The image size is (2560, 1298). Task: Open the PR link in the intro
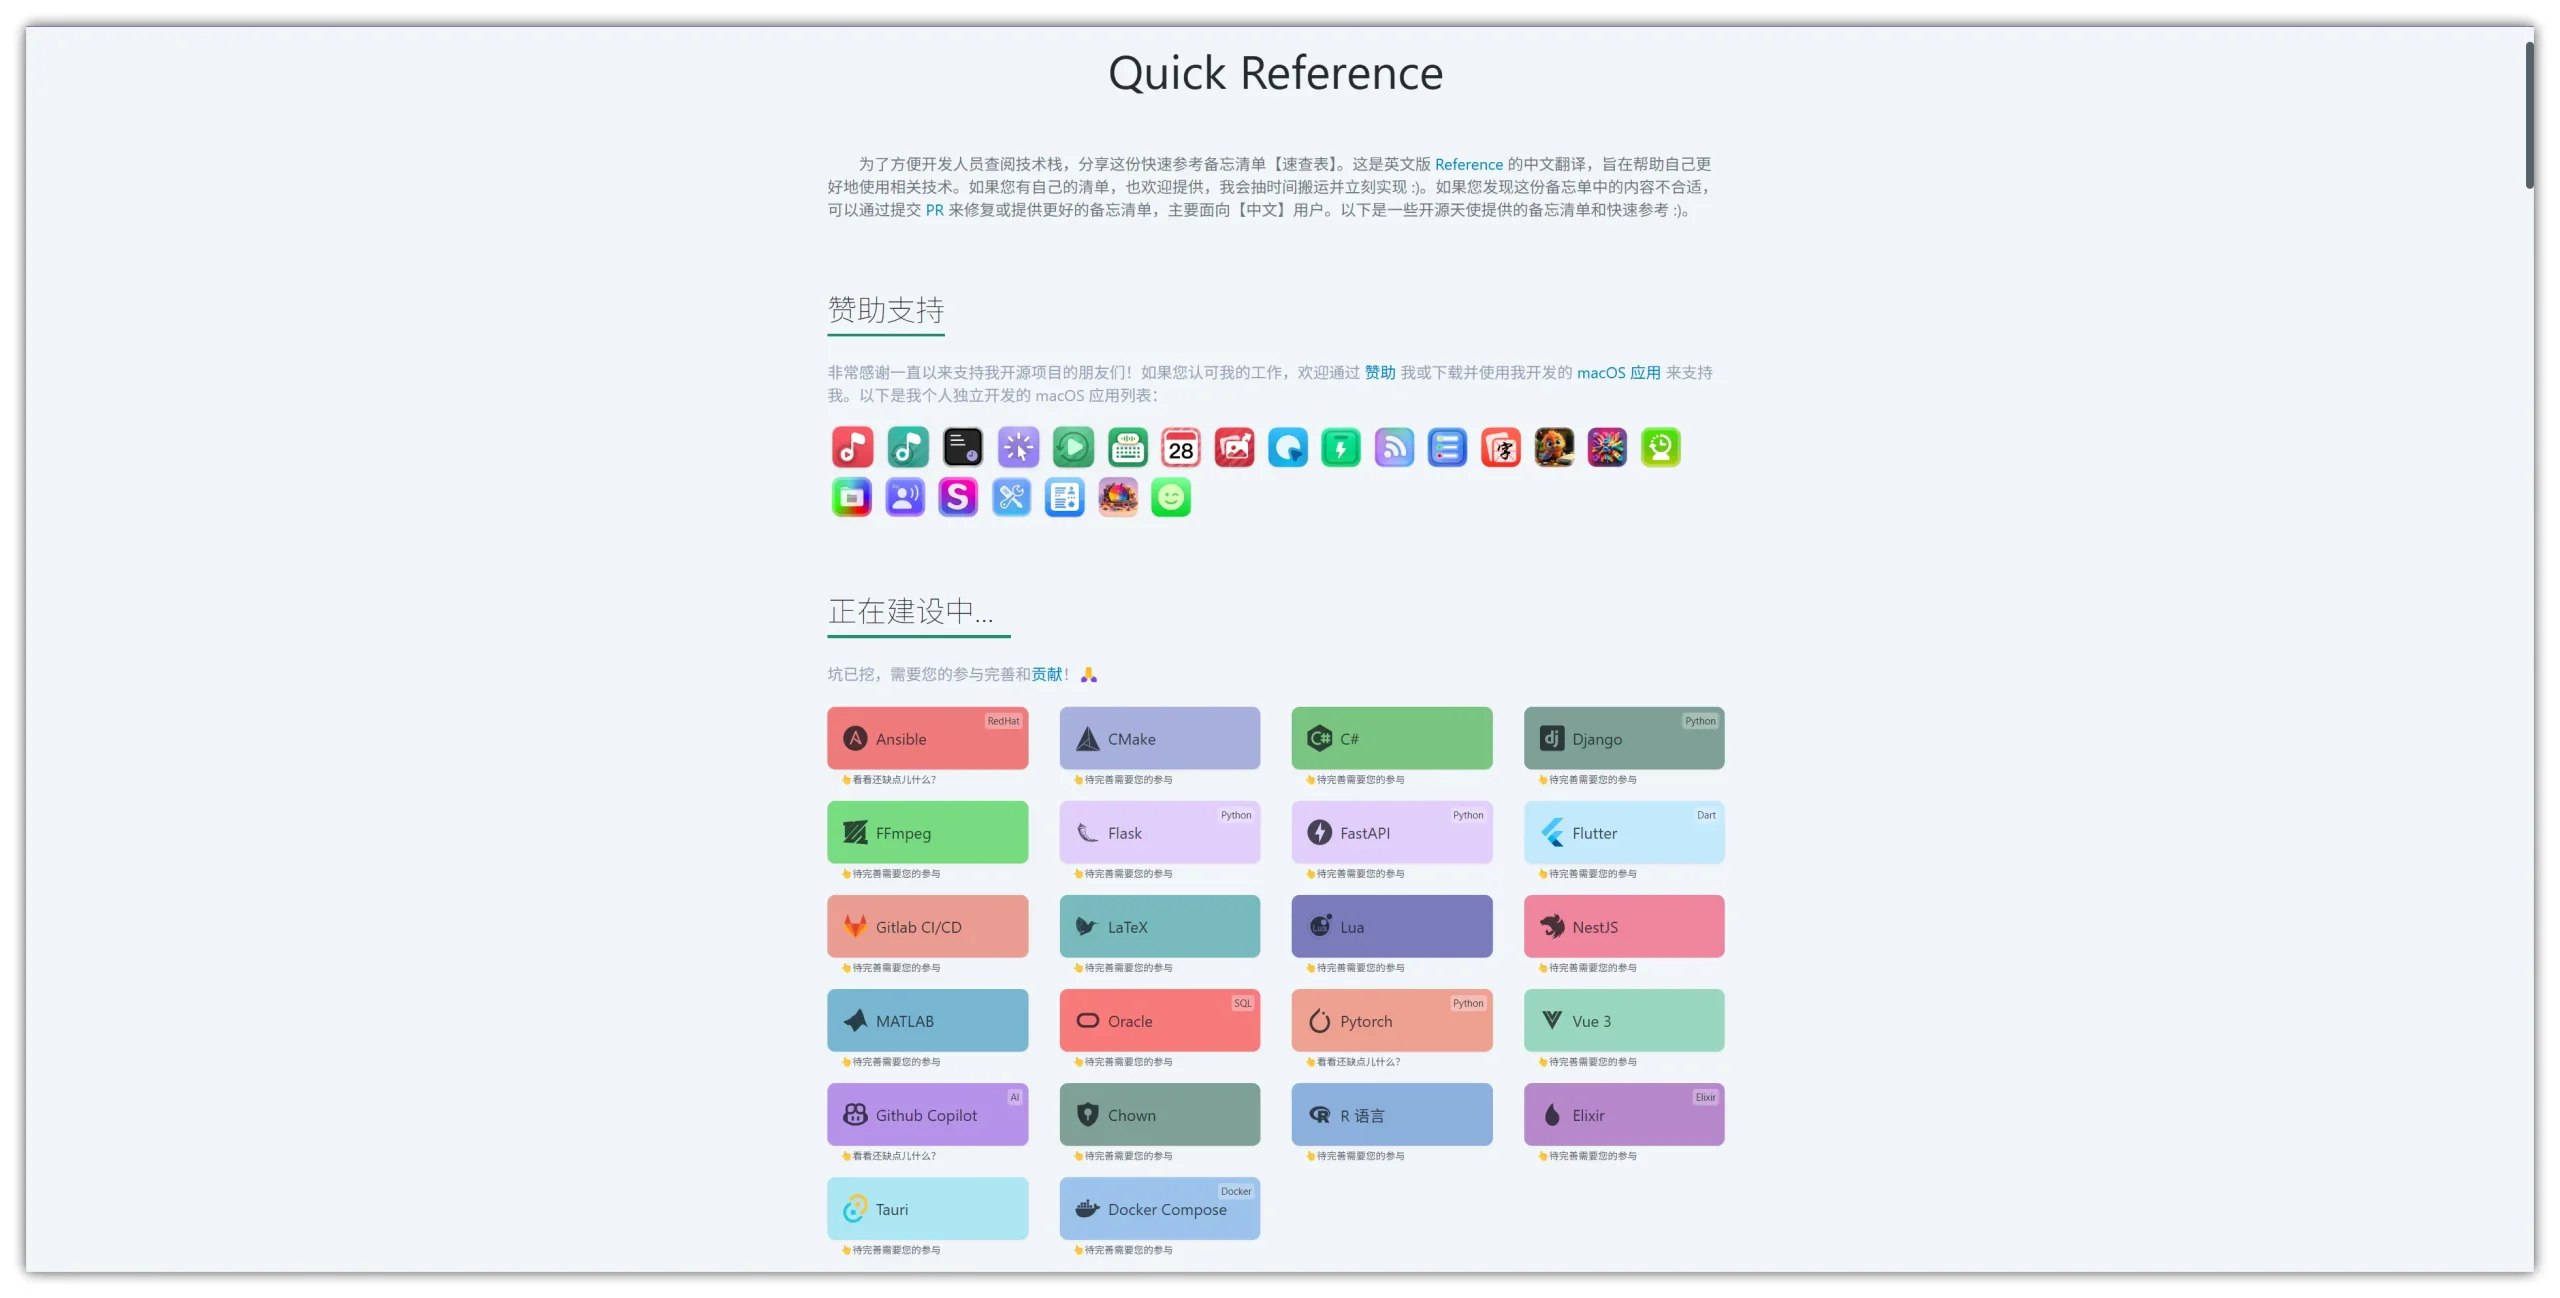point(934,210)
